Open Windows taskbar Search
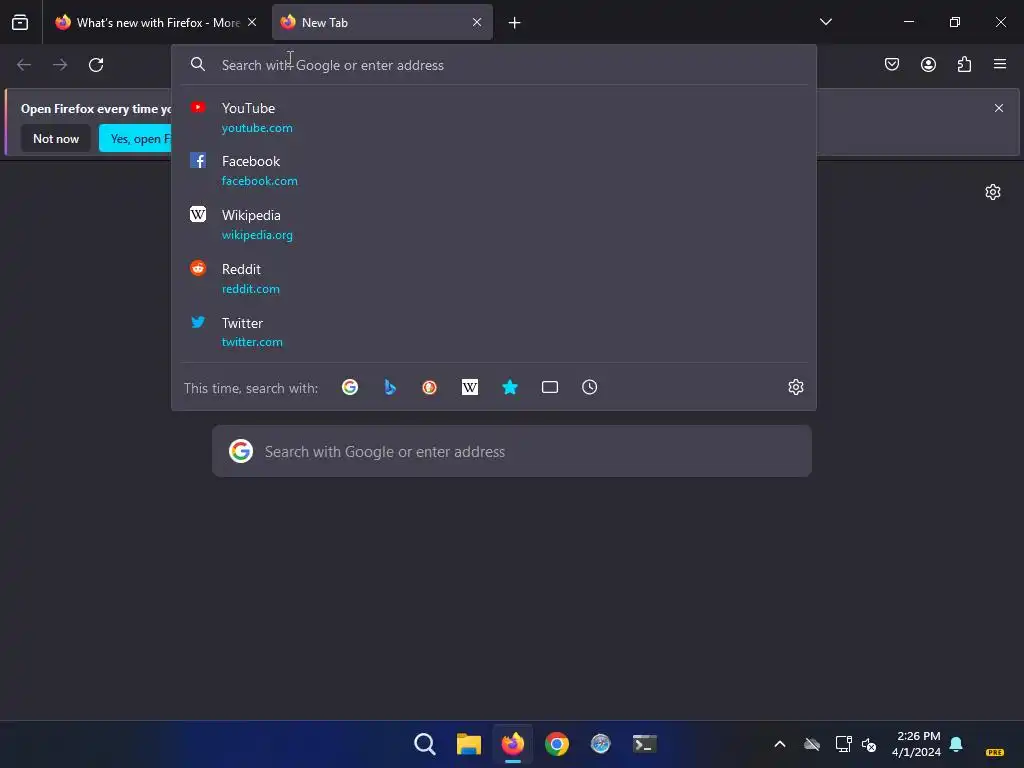Screen dimensions: 1024x768 point(424,744)
